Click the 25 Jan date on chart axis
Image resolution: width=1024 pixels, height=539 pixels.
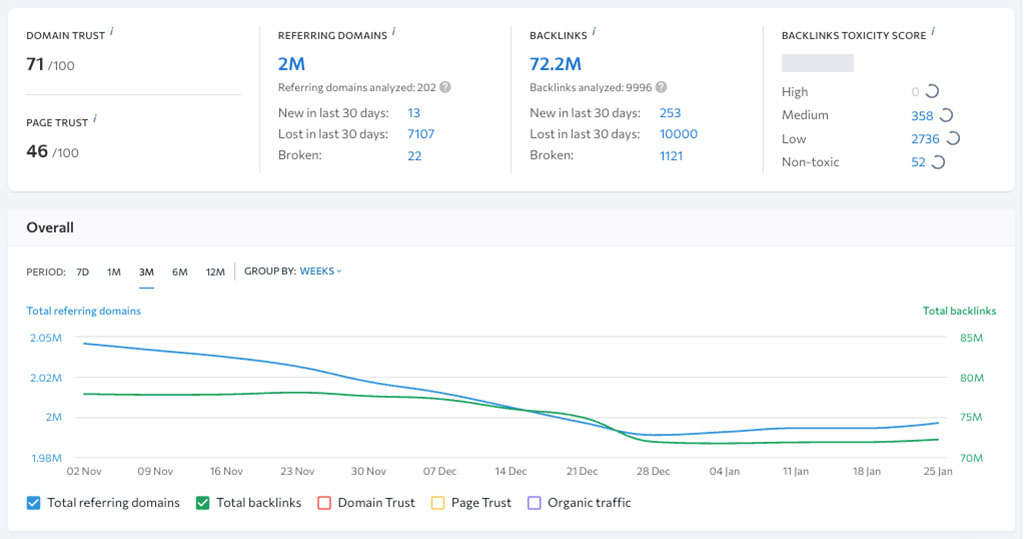(938, 471)
